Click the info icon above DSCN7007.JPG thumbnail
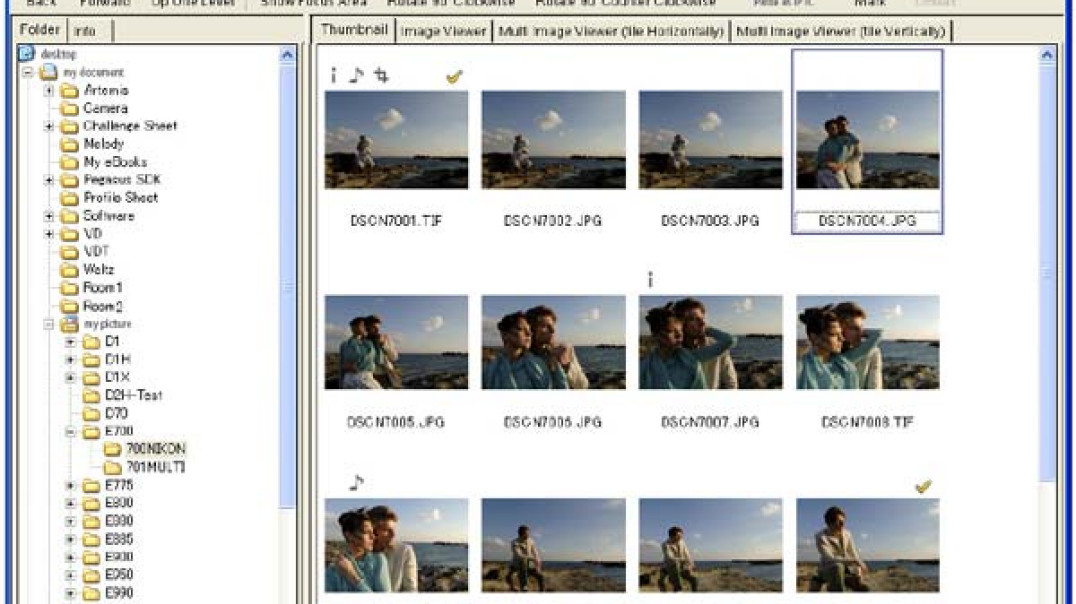Screen dimensions: 1076x604 650,279
